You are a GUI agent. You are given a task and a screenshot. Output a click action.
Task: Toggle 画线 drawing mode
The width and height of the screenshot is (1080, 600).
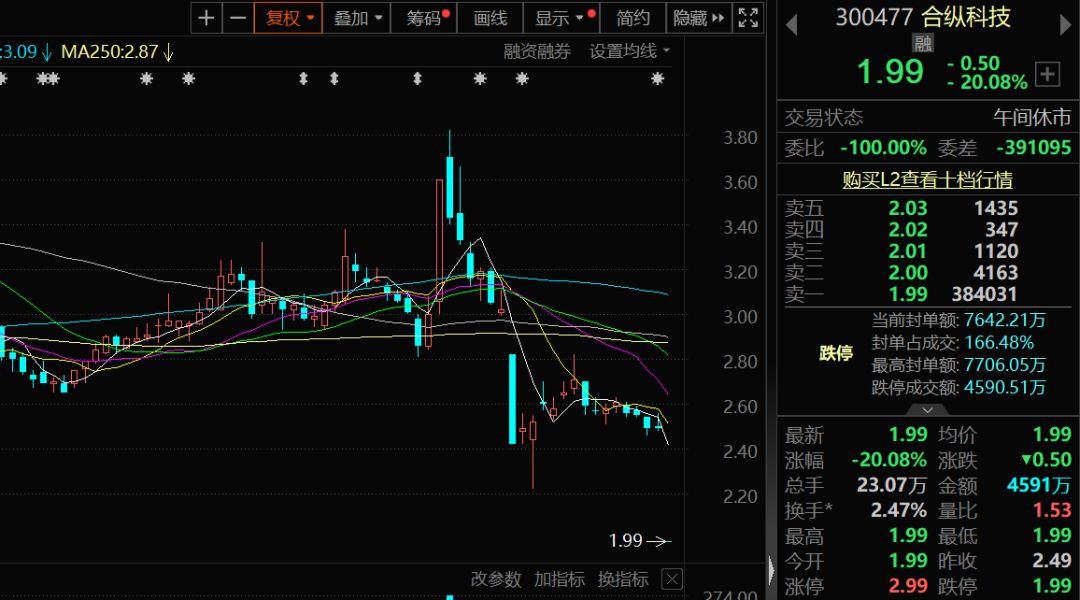(490, 18)
